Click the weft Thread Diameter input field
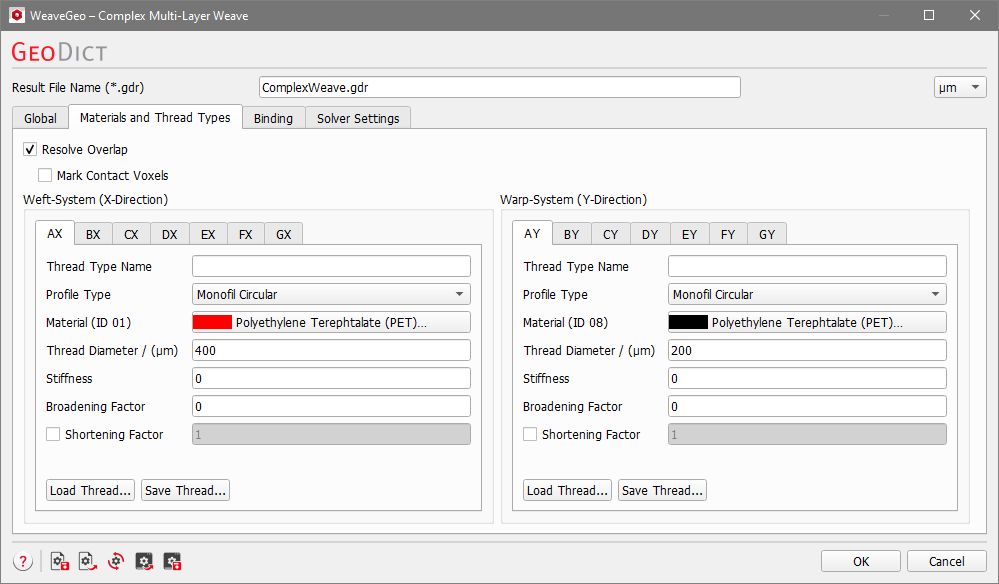Image resolution: width=999 pixels, height=584 pixels. tap(331, 351)
